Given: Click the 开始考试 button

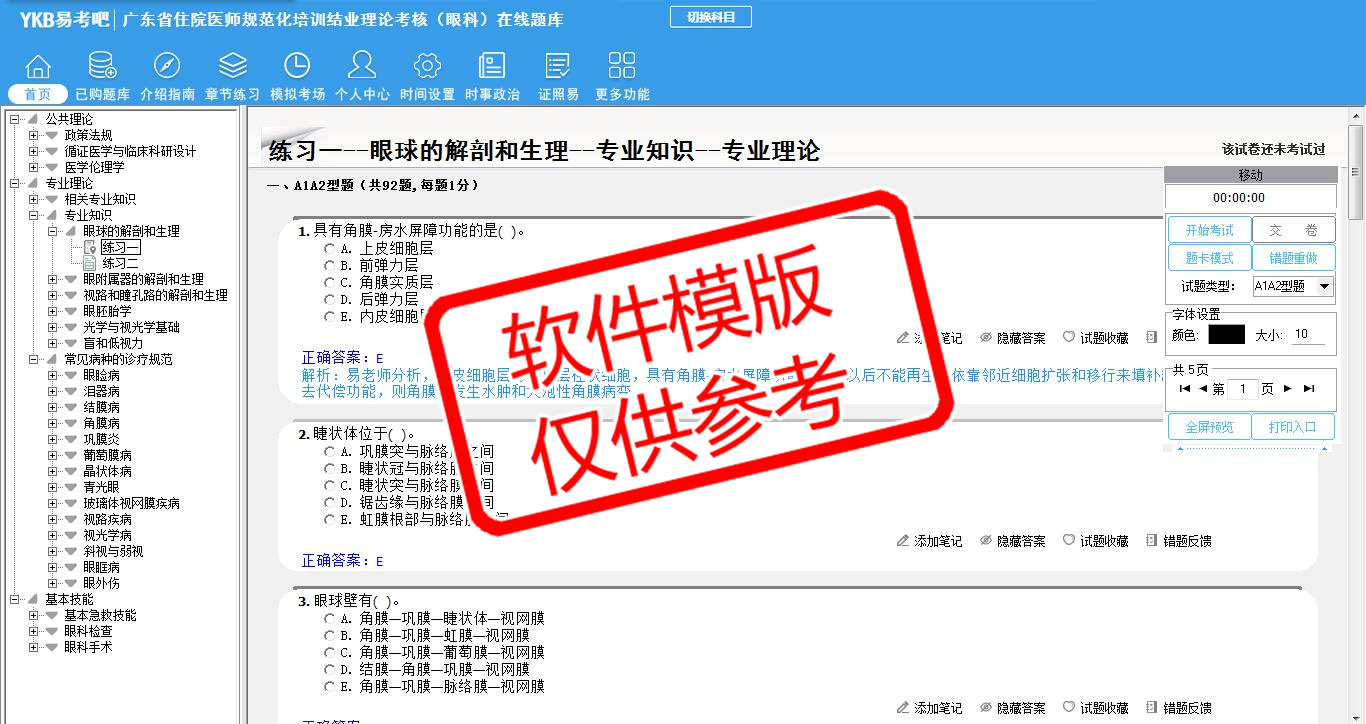Looking at the screenshot, I should coord(1209,230).
